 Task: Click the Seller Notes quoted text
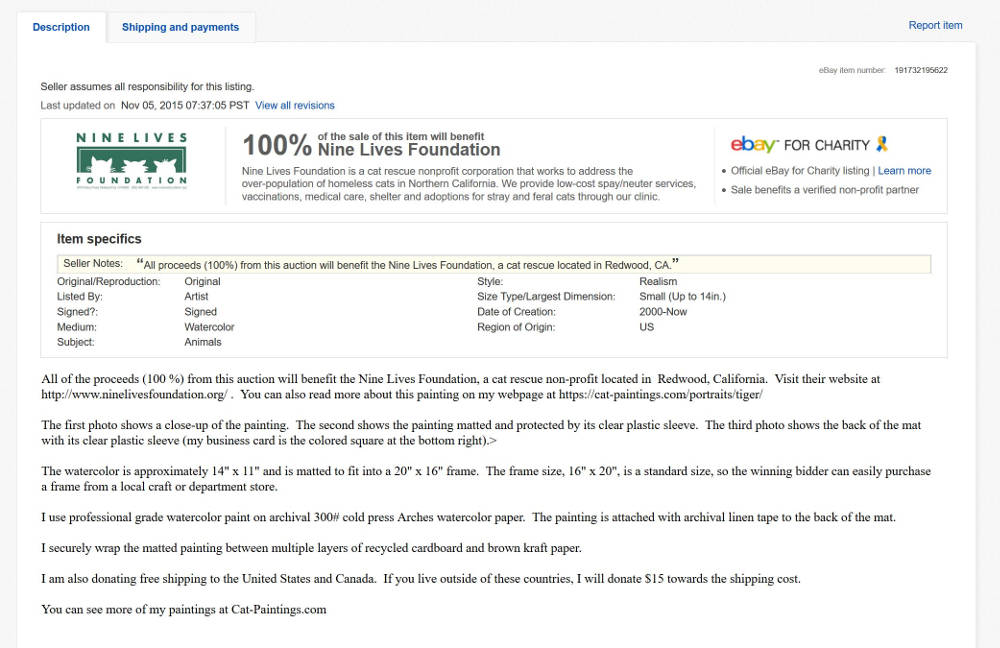click(x=408, y=264)
